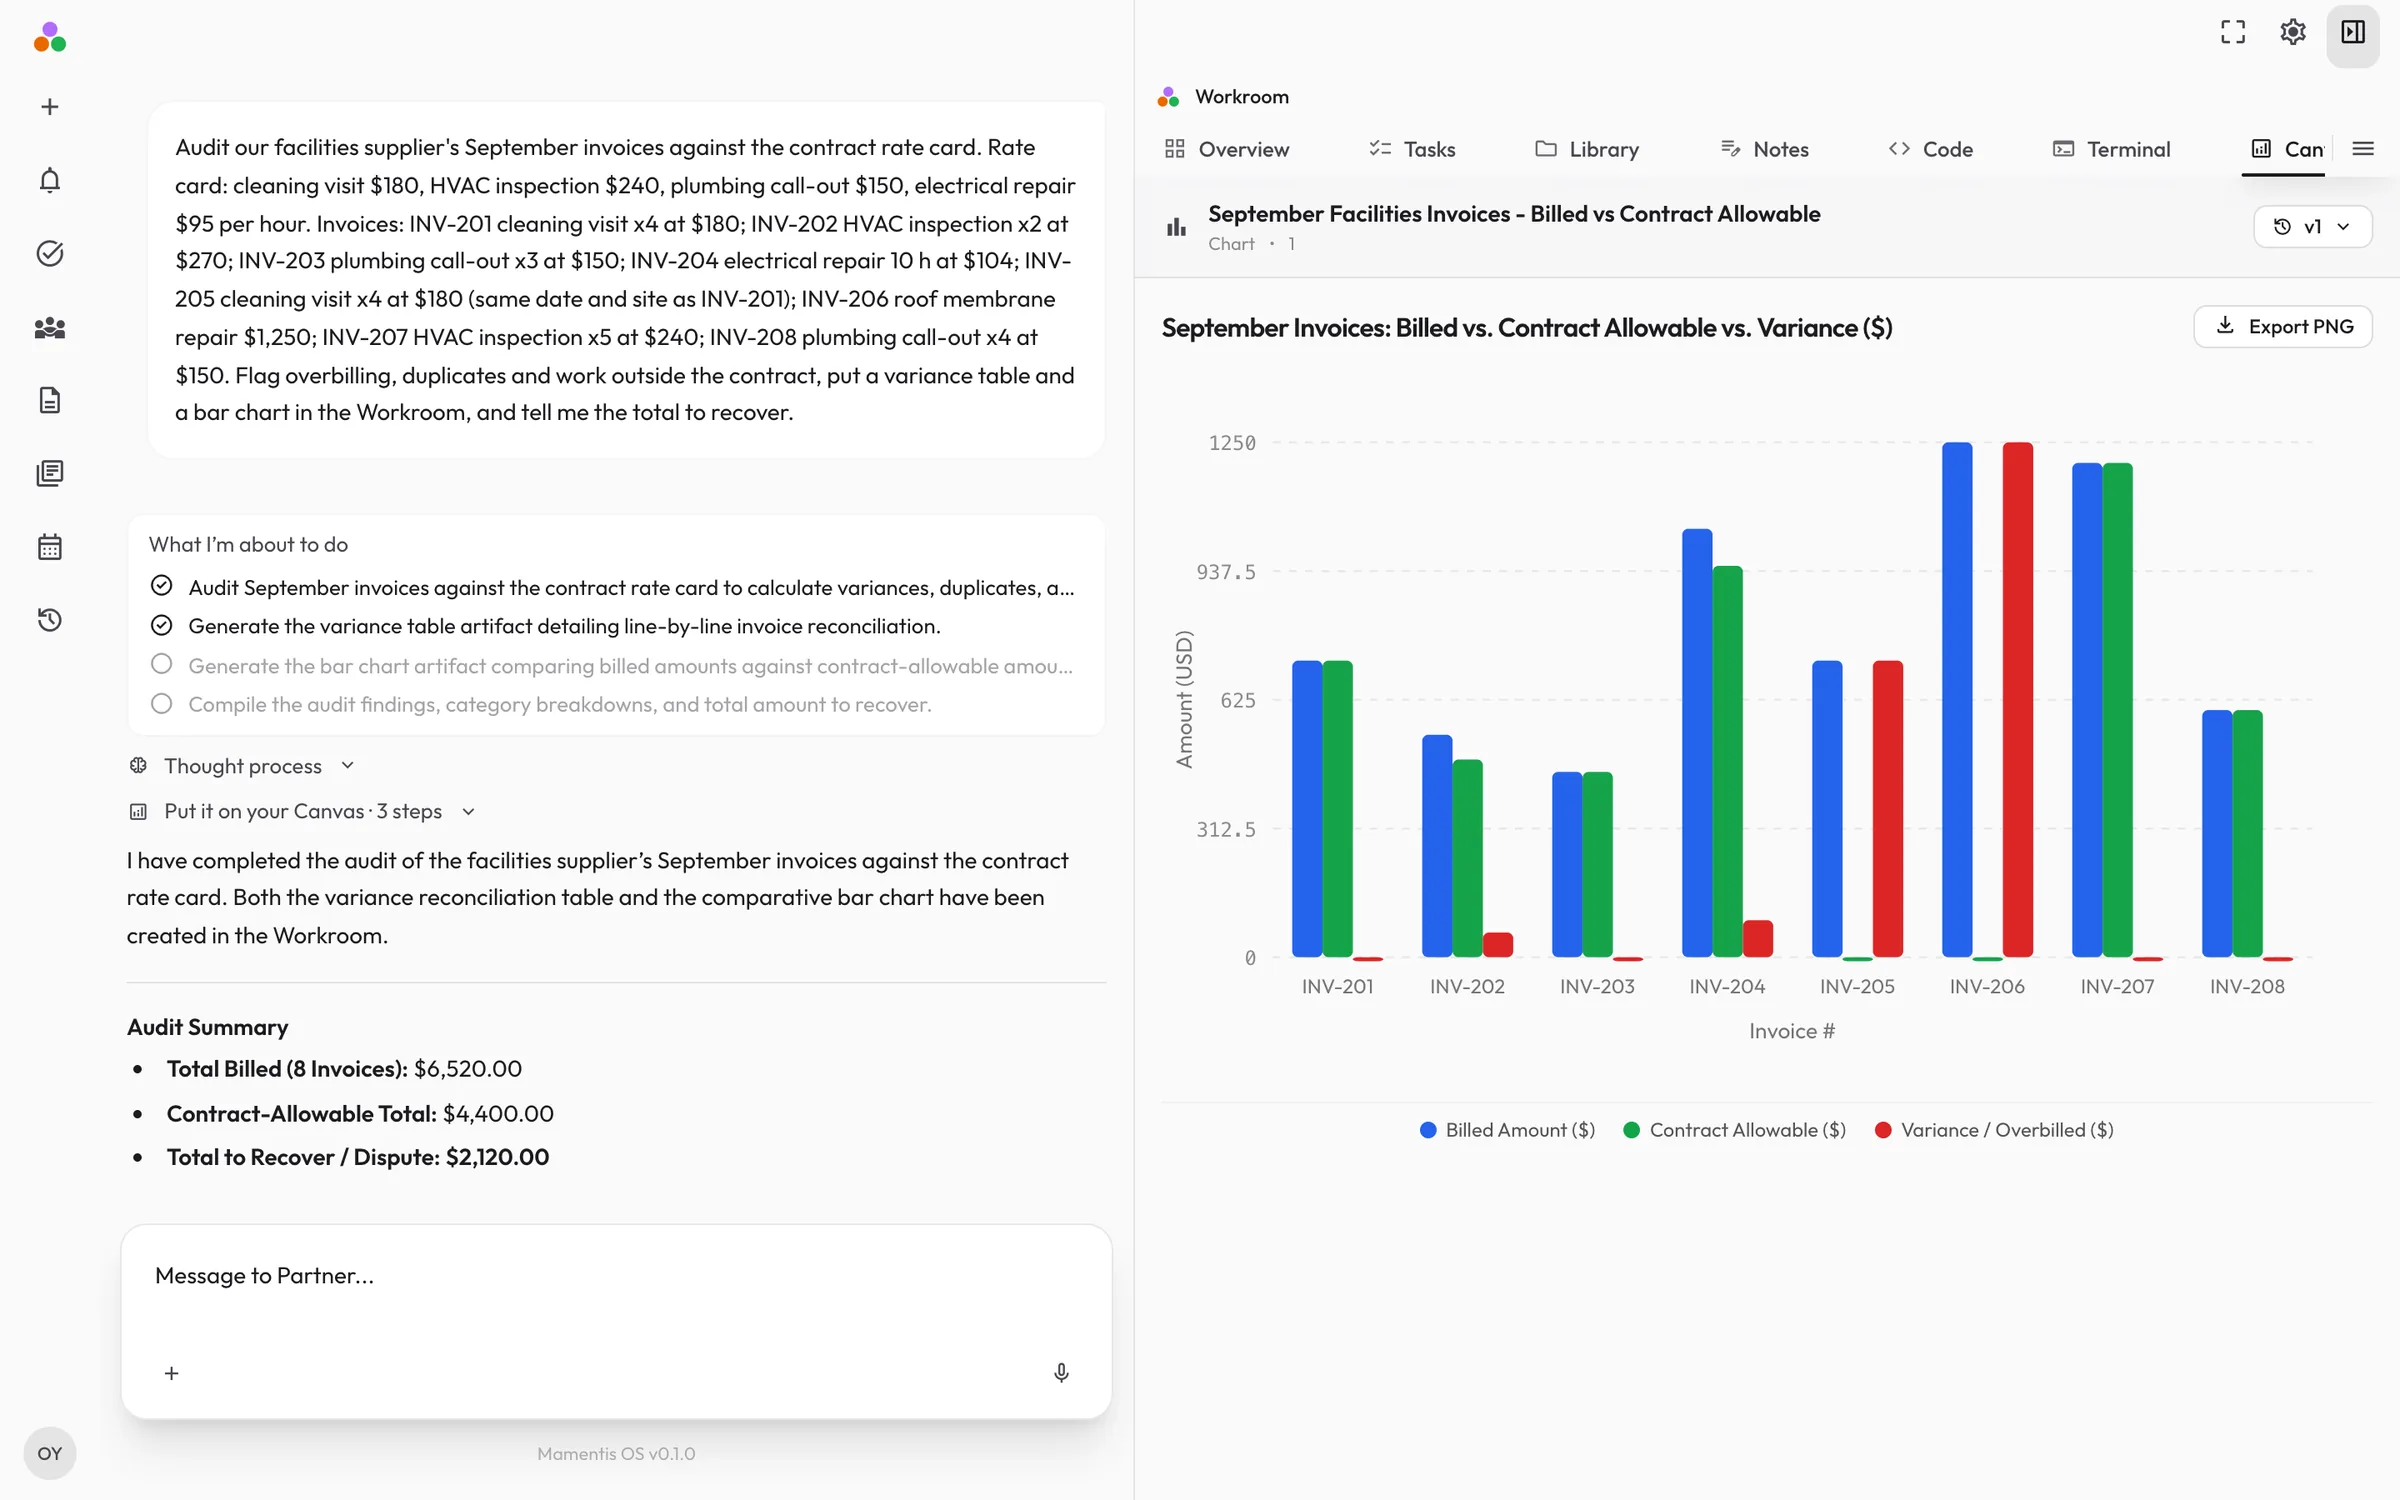Open settings gear icon
Image resolution: width=2400 pixels, height=1500 pixels.
(2292, 32)
